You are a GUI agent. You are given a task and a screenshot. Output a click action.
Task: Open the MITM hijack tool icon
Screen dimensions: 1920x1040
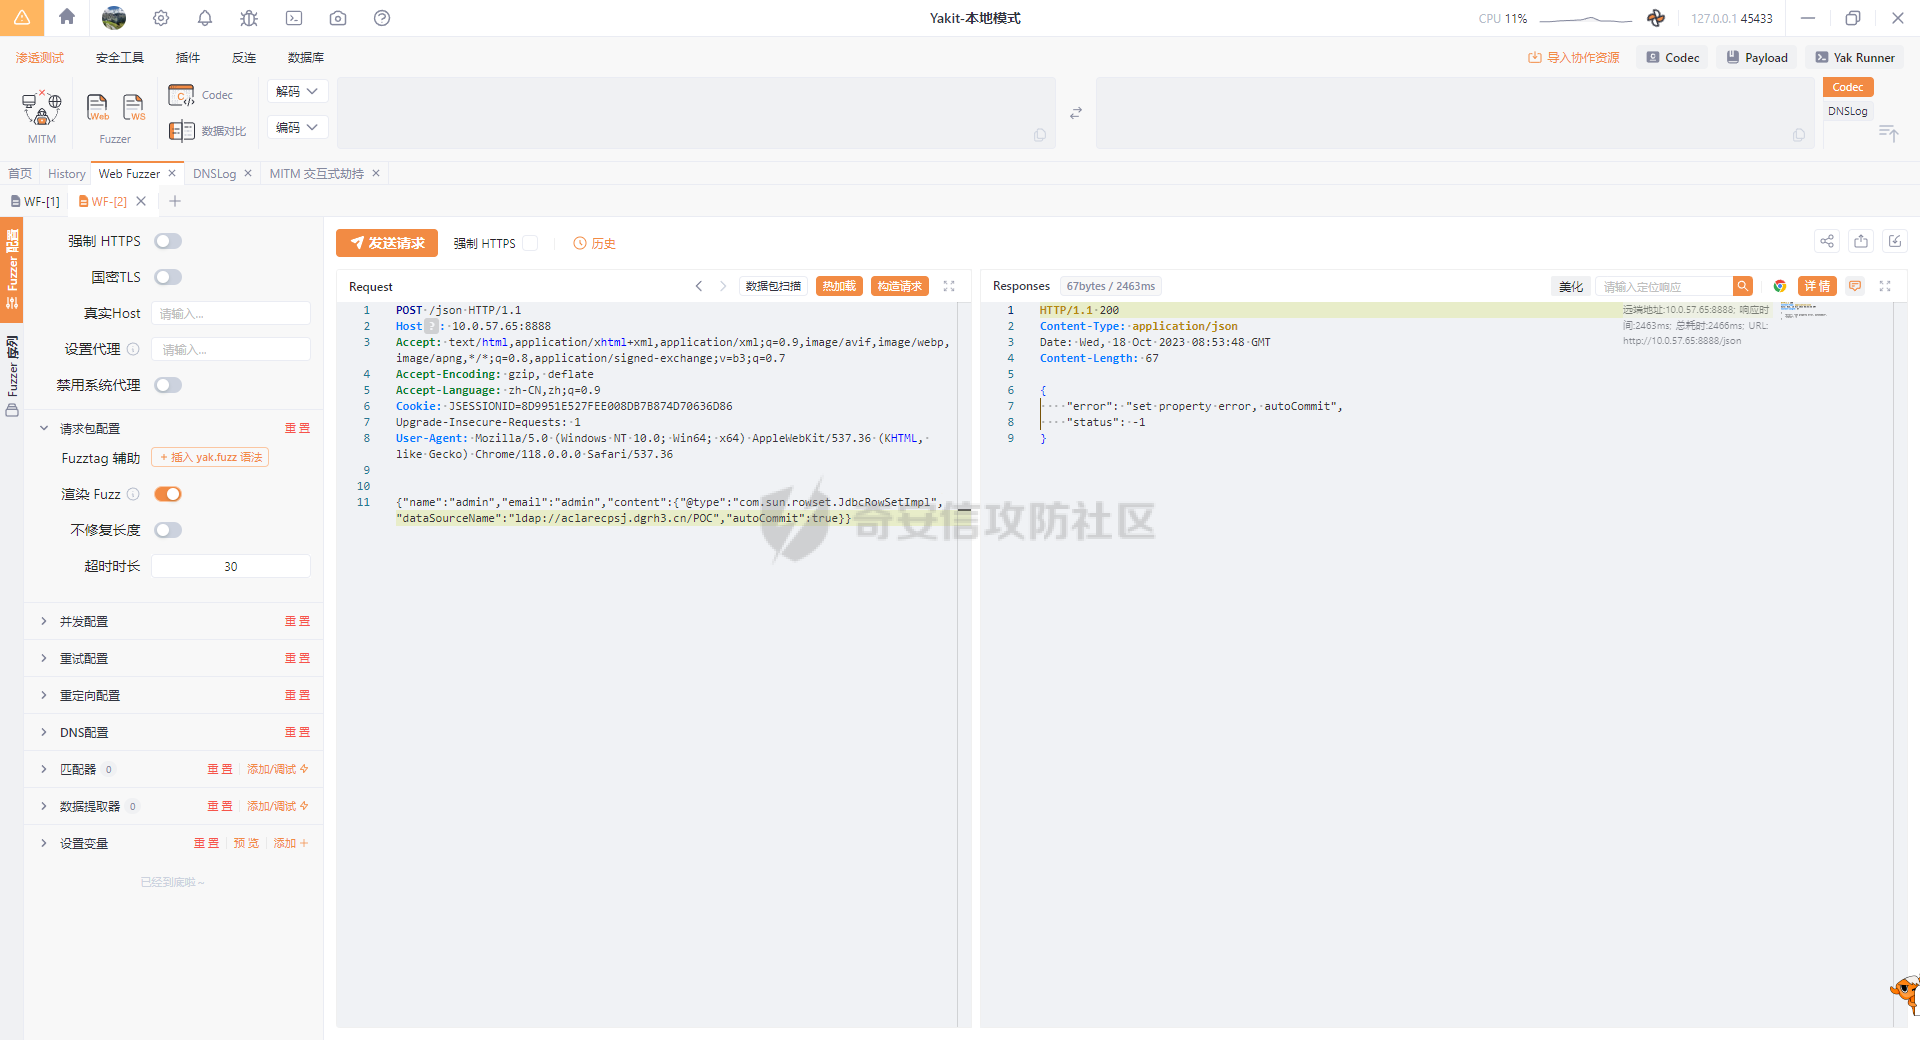(42, 108)
